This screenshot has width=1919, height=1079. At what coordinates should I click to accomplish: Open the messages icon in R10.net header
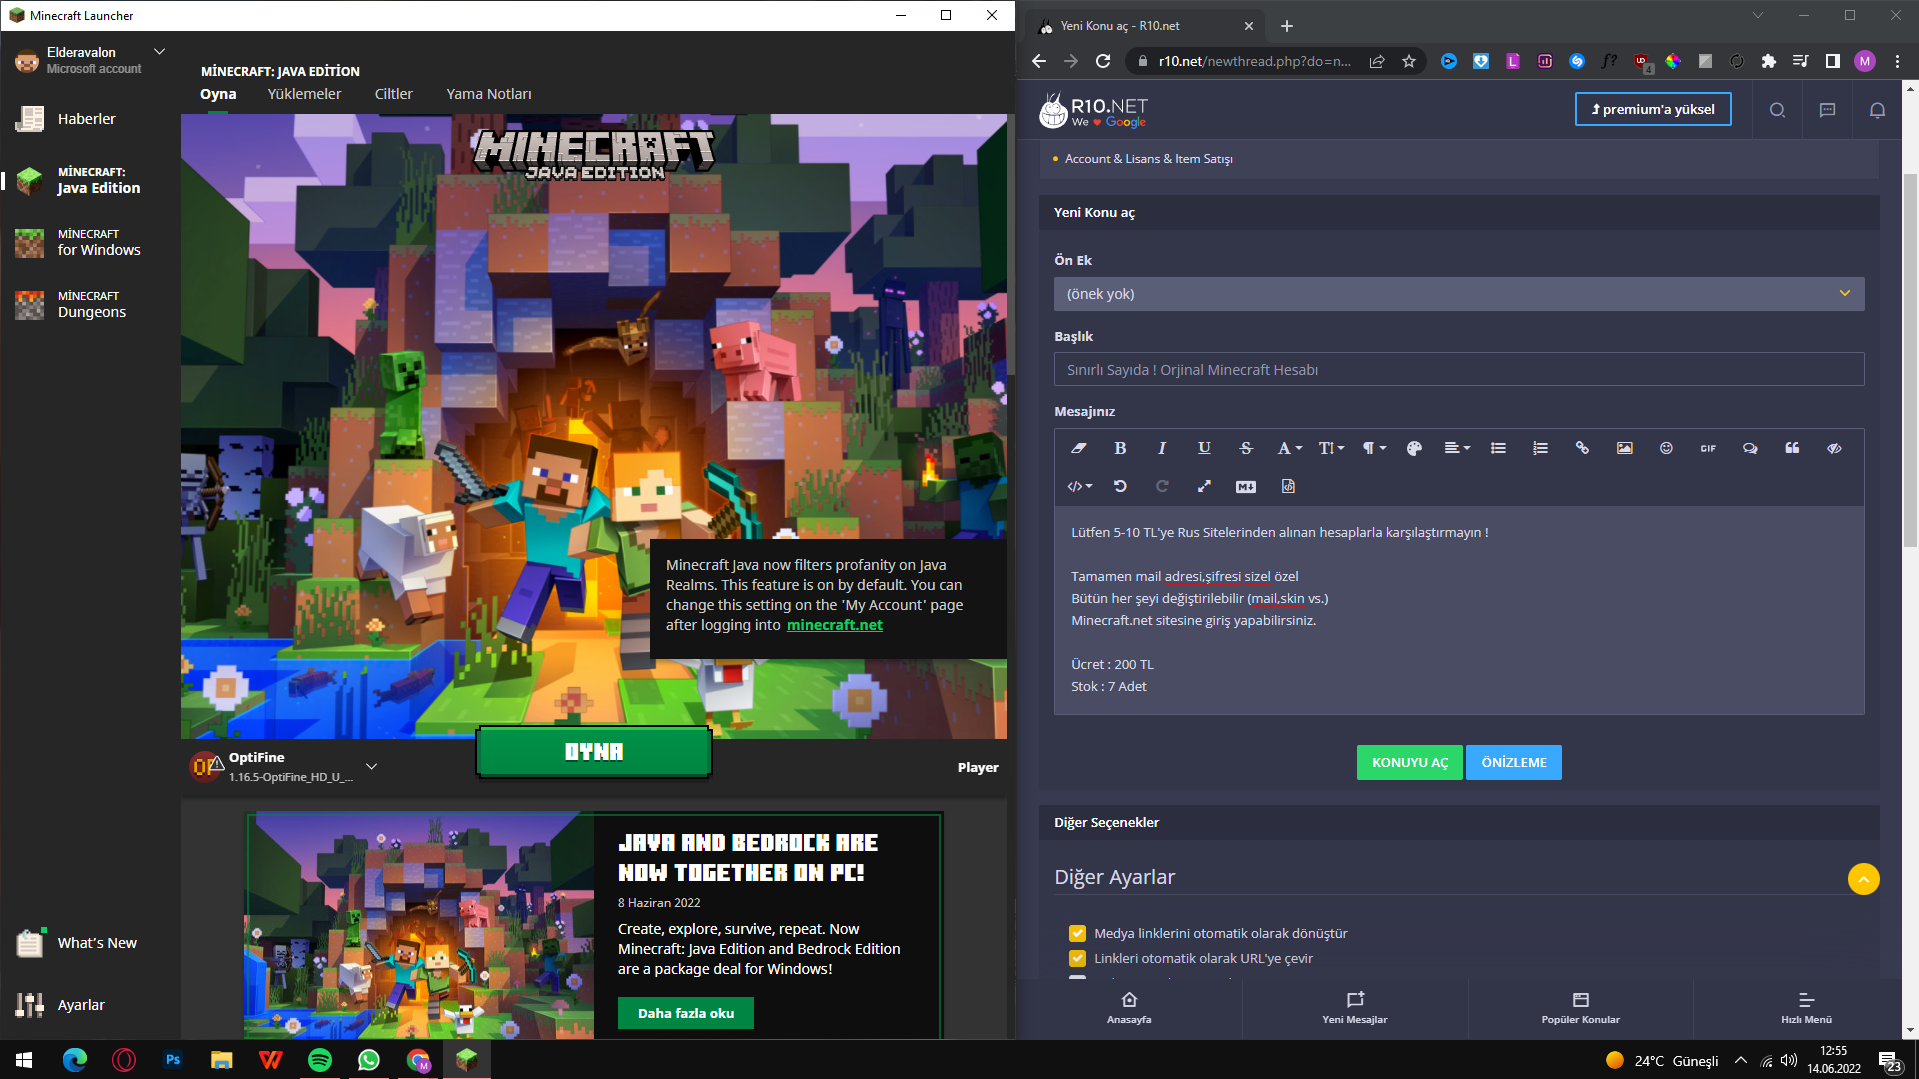[1827, 110]
